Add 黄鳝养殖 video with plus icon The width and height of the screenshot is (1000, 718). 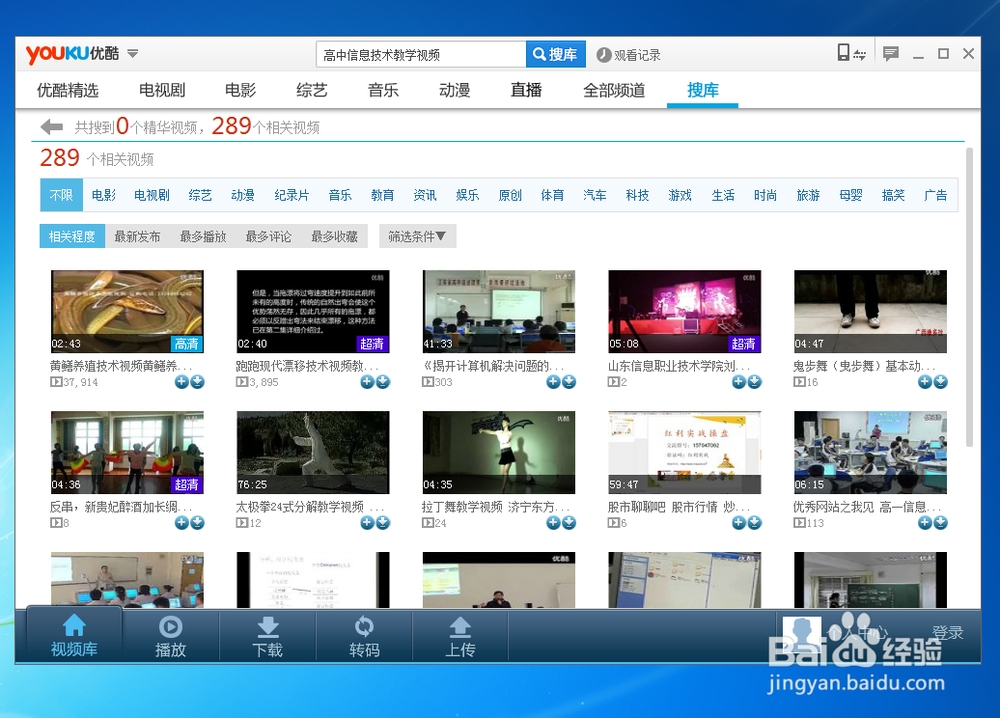182,382
